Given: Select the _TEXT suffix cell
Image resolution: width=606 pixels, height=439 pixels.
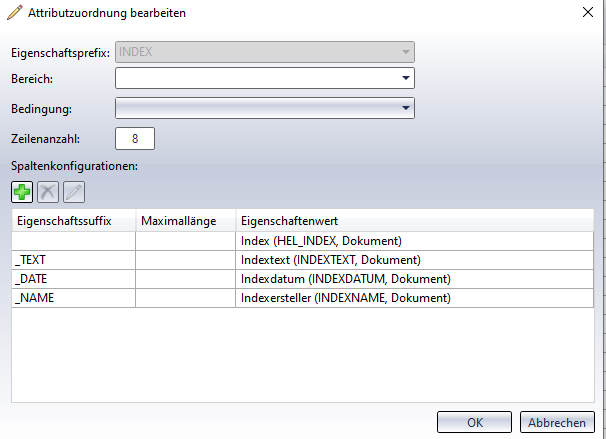Looking at the screenshot, I should click(x=73, y=260).
